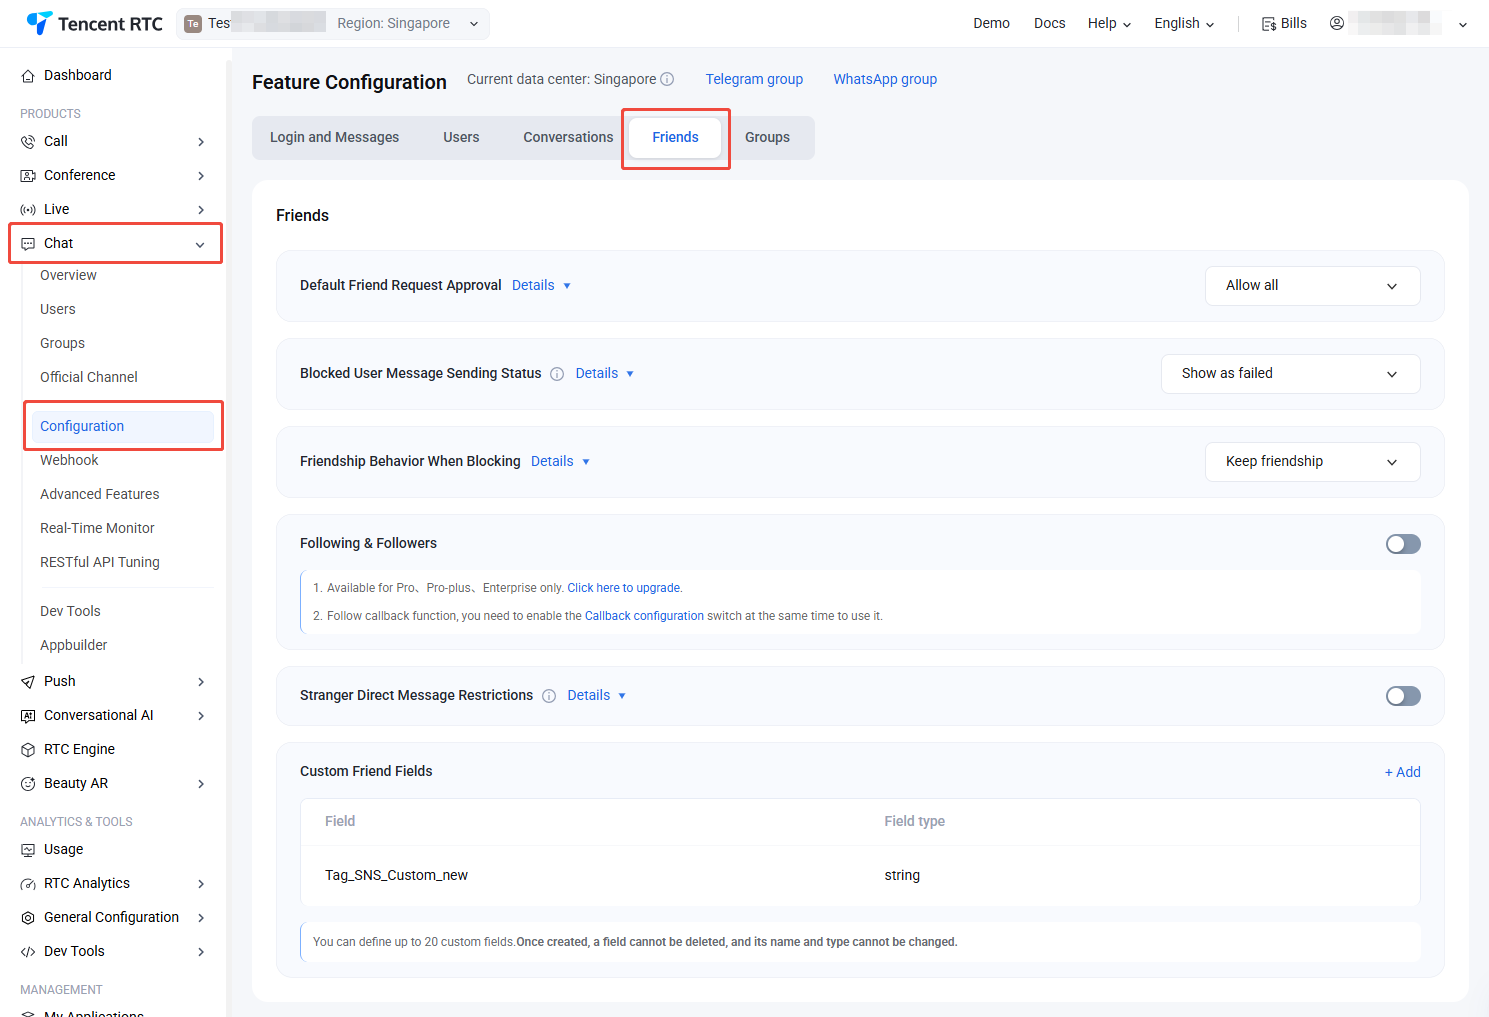Click the 'Click here to upgrade' link
Screen dimensions: 1489x1017
point(624,588)
